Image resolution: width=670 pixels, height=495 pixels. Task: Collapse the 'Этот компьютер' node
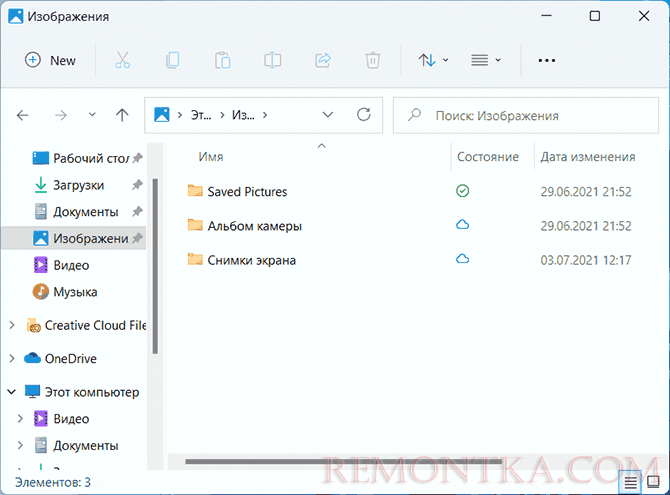click(x=12, y=391)
